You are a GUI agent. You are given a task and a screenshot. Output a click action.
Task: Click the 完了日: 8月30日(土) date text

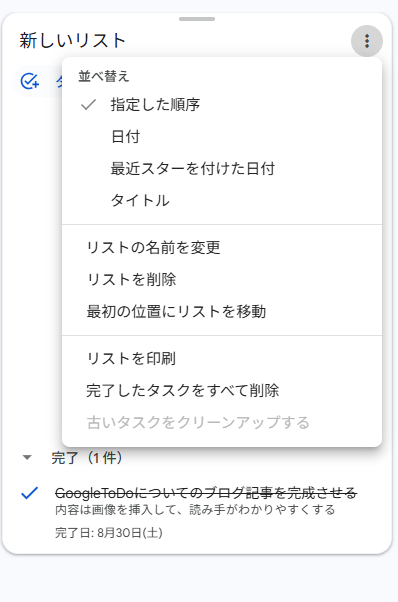click(109, 533)
